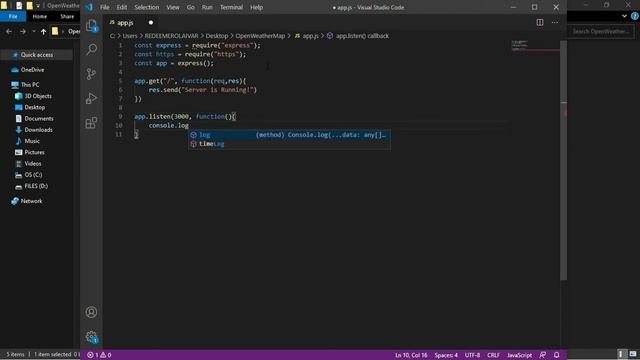Open the View menu
This screenshot has width=640, height=360.
173,7
